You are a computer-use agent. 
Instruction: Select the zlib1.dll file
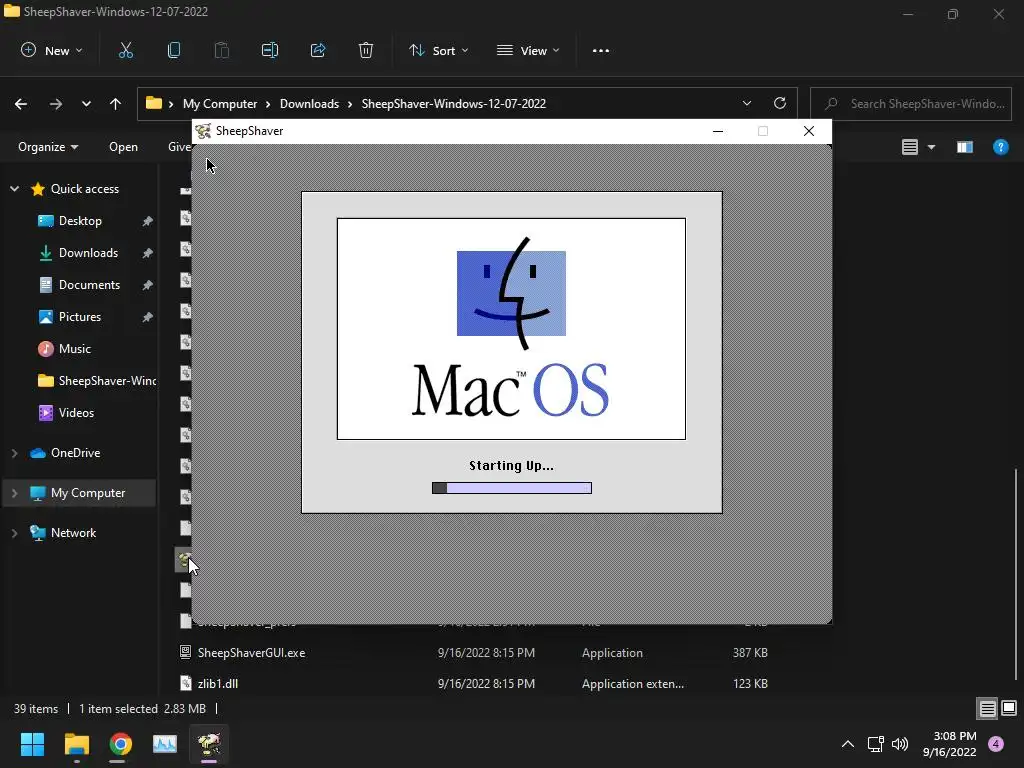coord(217,684)
